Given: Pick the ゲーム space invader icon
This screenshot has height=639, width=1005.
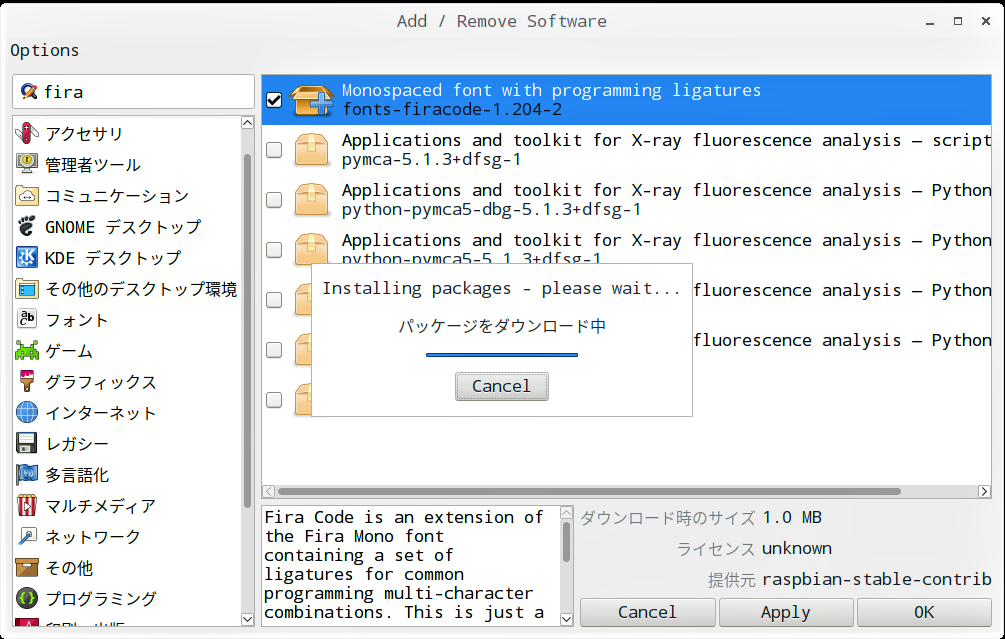Looking at the screenshot, I should 26,351.
